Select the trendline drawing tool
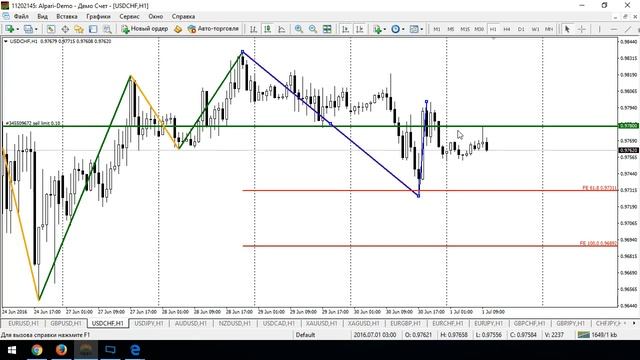This screenshot has height=360, width=640. 628,29
